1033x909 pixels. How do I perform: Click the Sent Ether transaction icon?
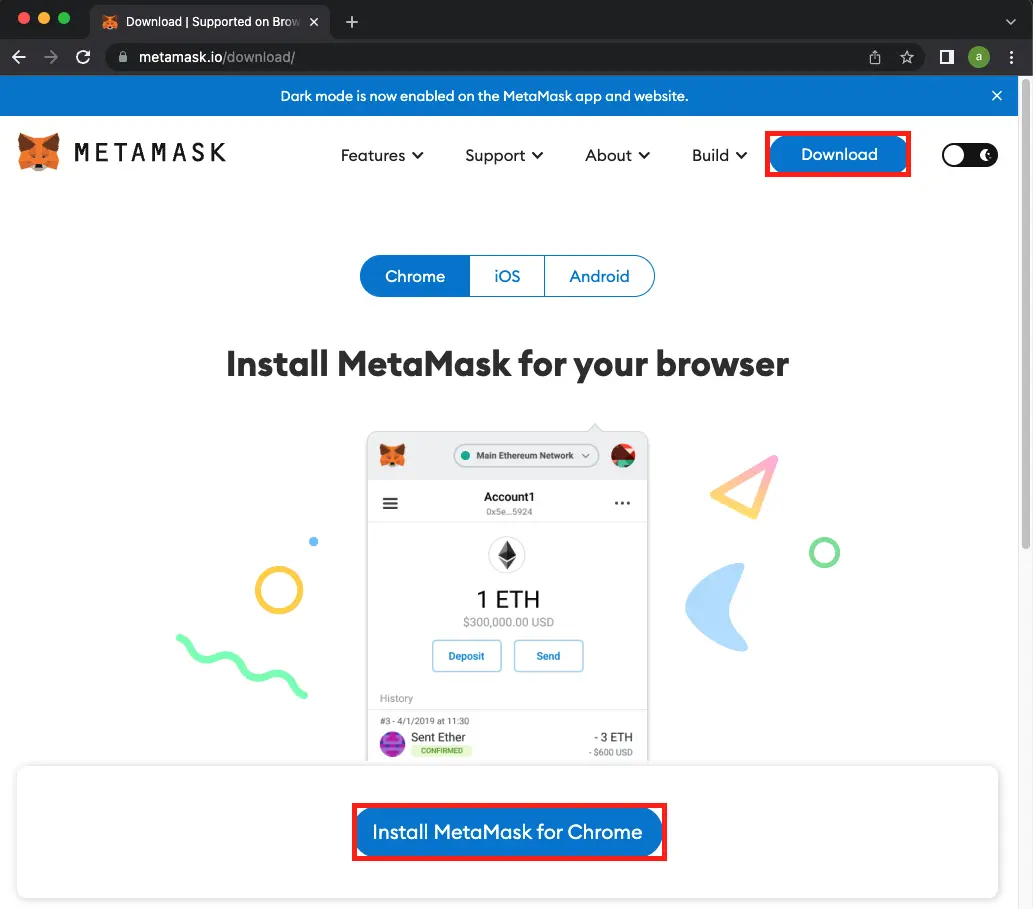(392, 744)
